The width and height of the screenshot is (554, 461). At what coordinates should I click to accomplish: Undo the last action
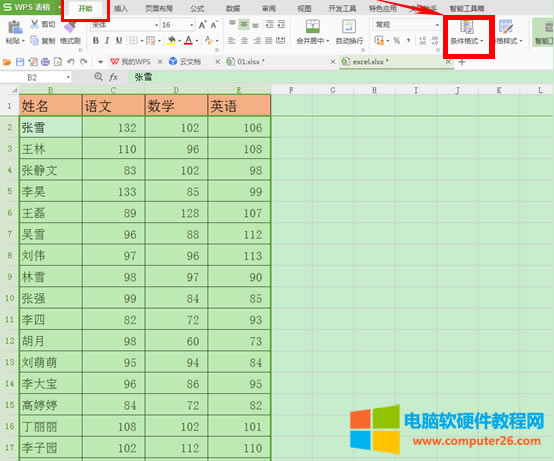pos(71,62)
